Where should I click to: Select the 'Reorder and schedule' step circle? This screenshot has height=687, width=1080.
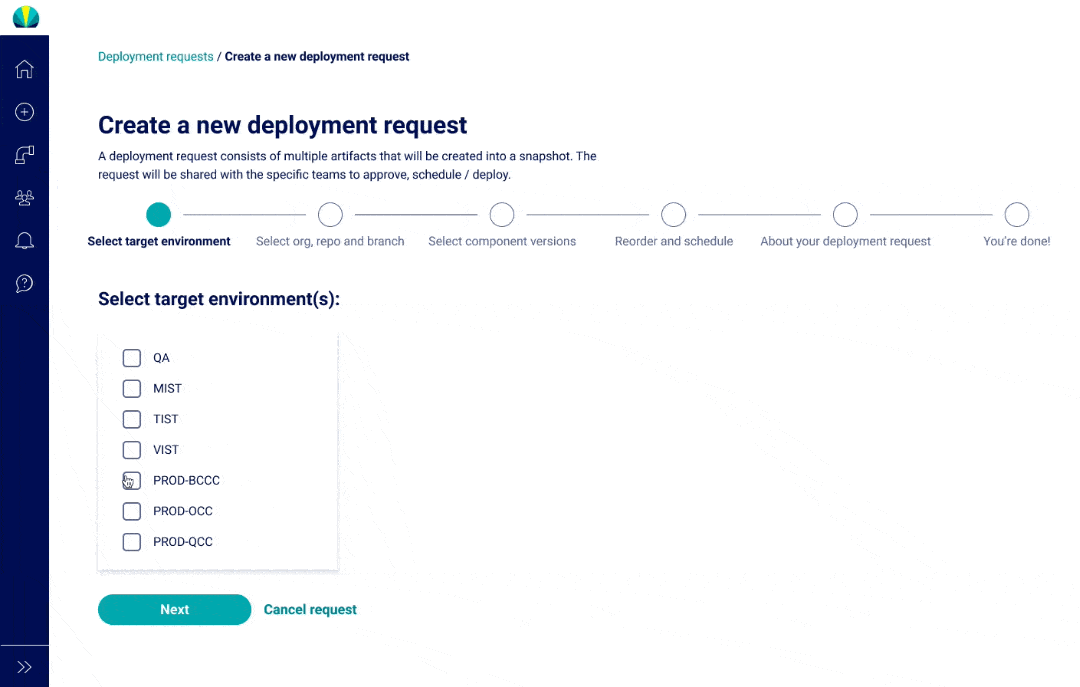(674, 214)
